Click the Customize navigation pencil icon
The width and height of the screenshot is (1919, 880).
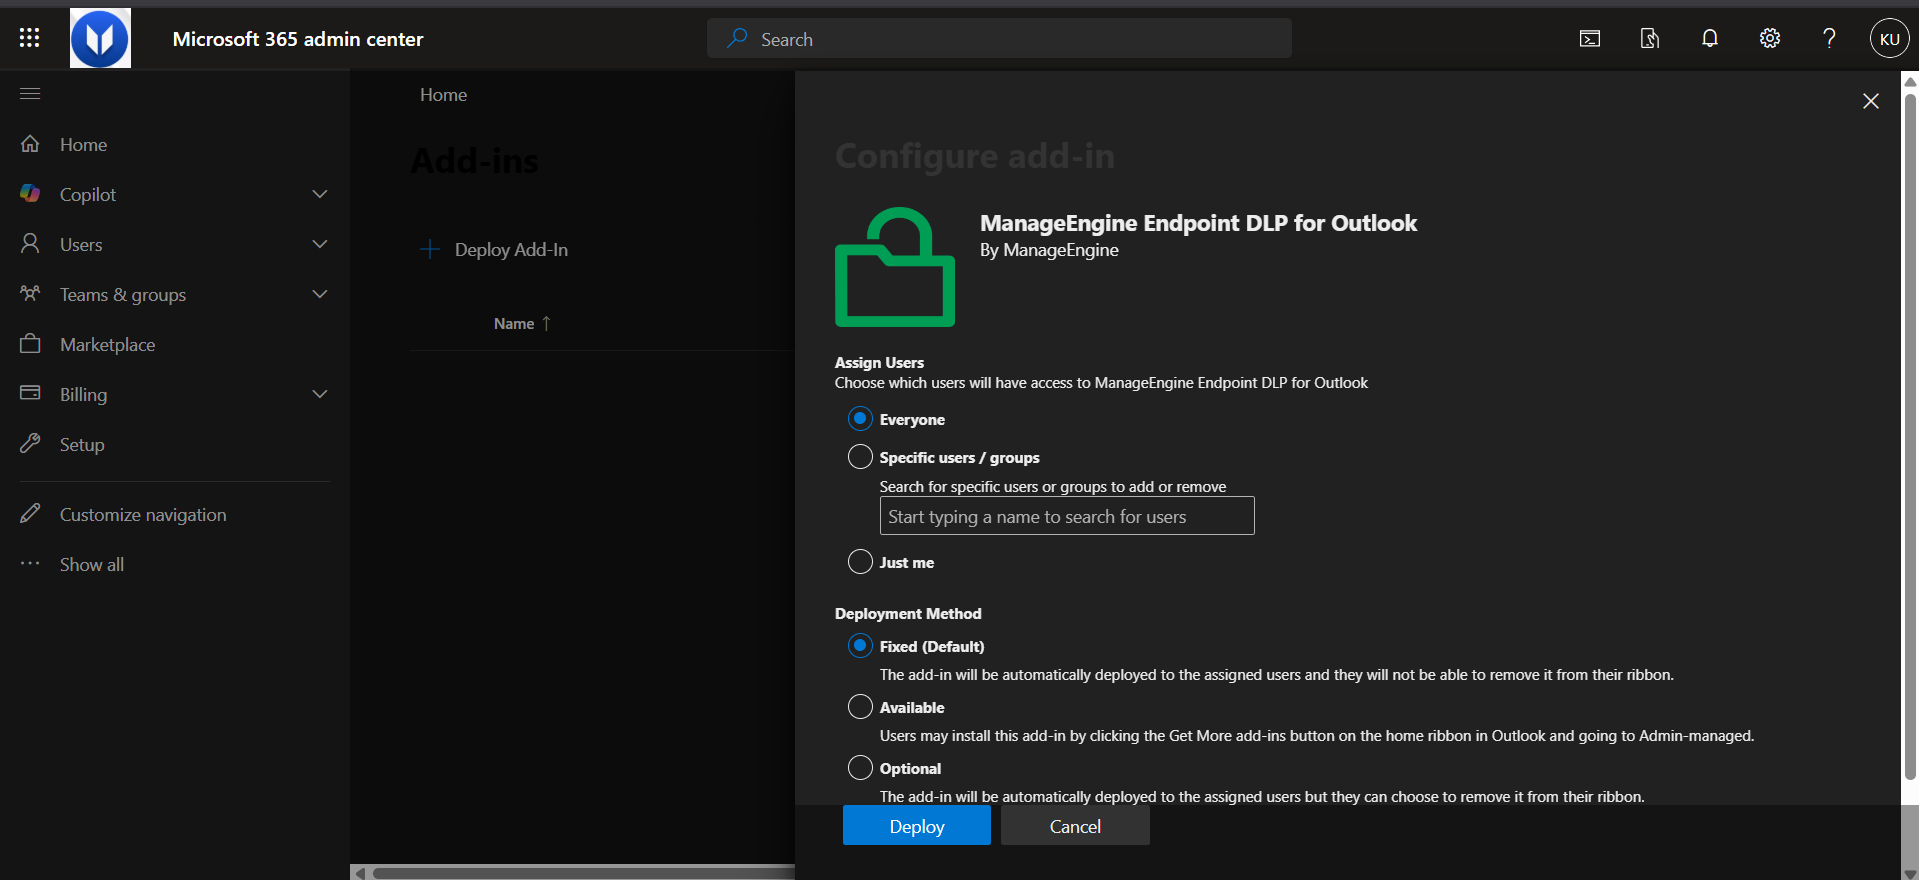click(x=31, y=513)
